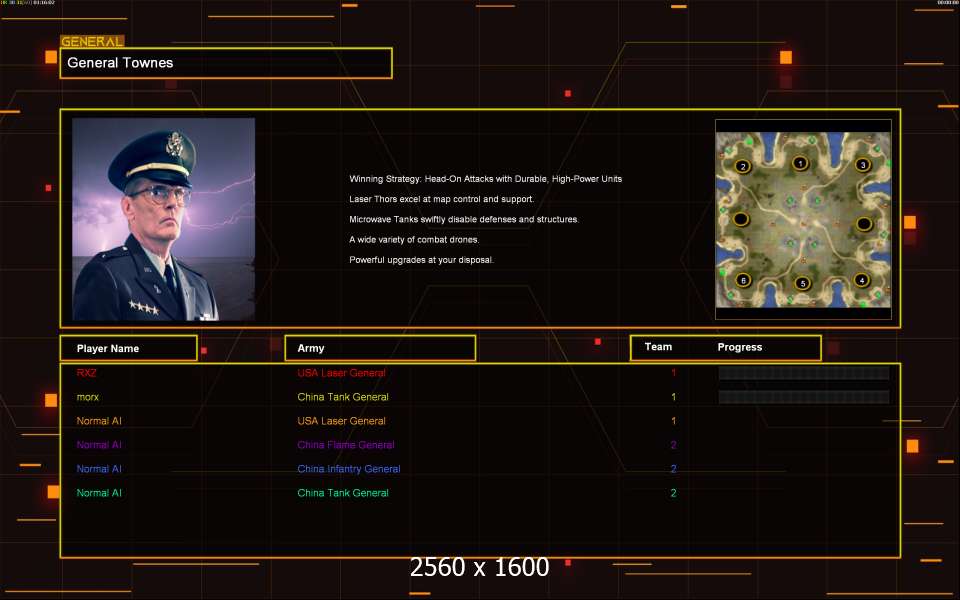Click start position 4 marker on the map
The width and height of the screenshot is (960, 600).
coord(861,280)
